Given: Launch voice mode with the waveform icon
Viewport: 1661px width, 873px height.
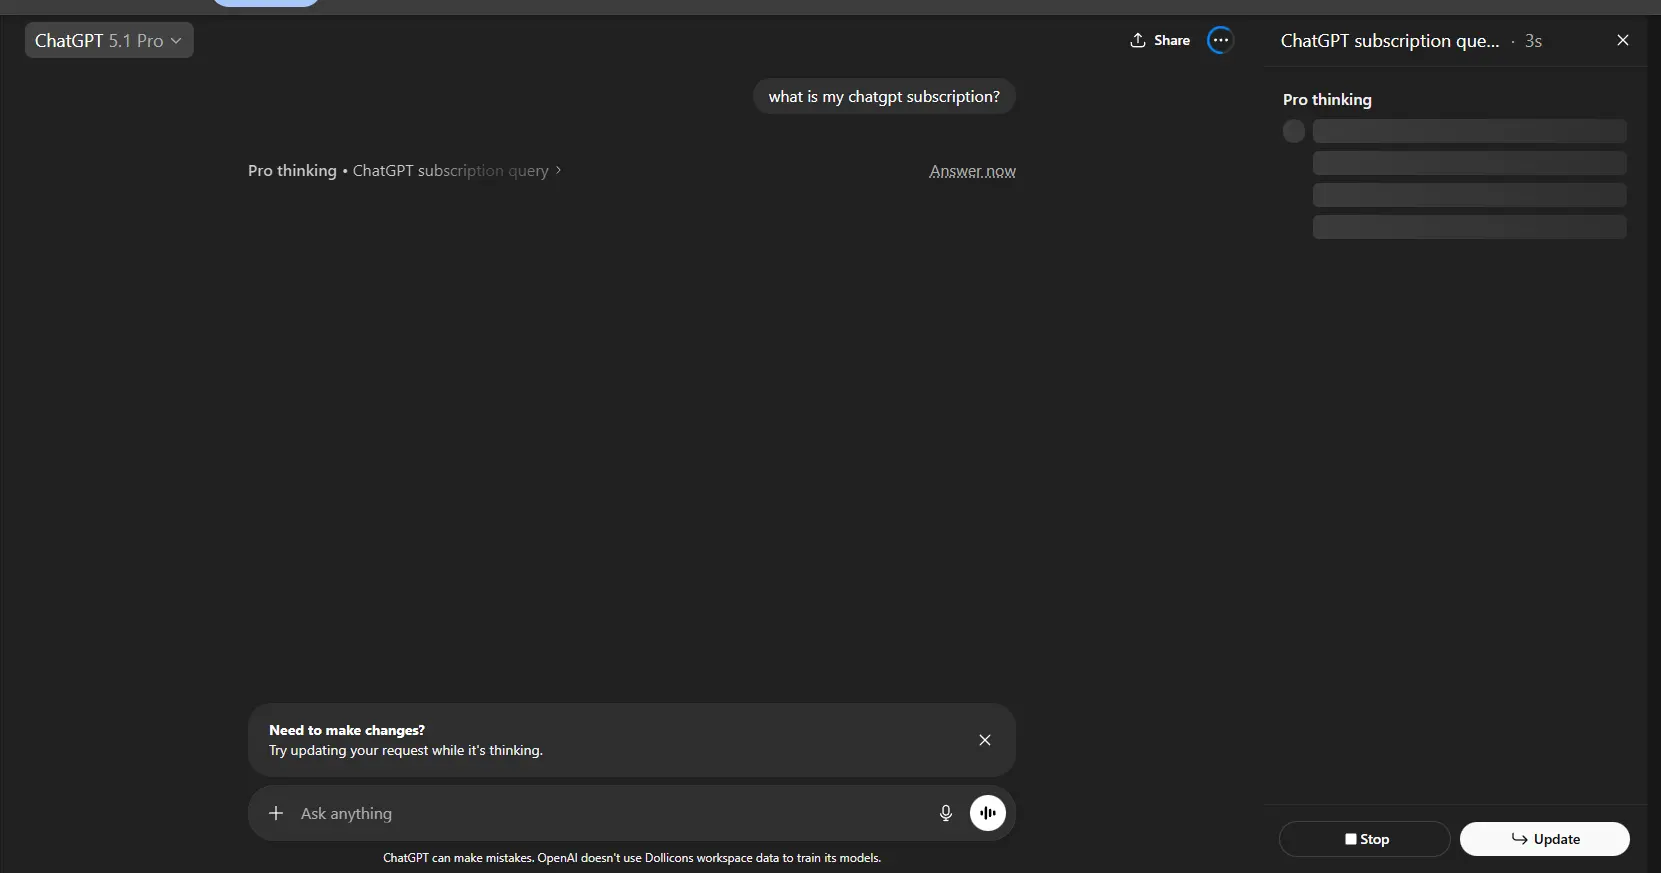Looking at the screenshot, I should click(x=987, y=813).
